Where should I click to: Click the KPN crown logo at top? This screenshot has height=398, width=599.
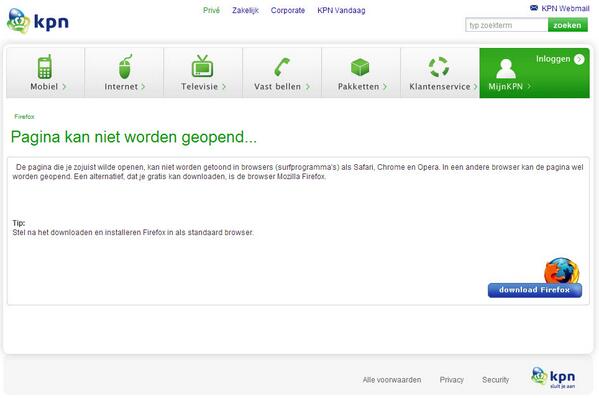pos(38,21)
